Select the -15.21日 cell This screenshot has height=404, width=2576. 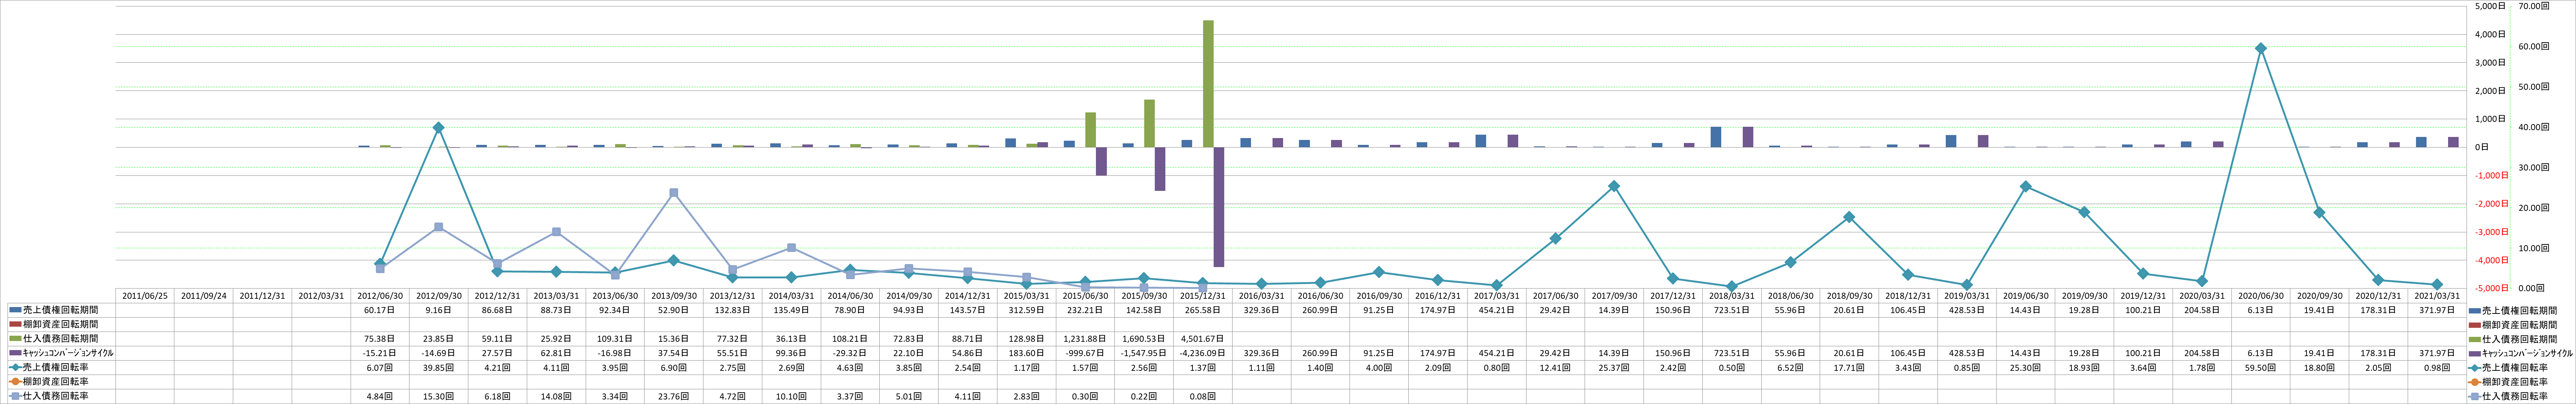(x=380, y=353)
